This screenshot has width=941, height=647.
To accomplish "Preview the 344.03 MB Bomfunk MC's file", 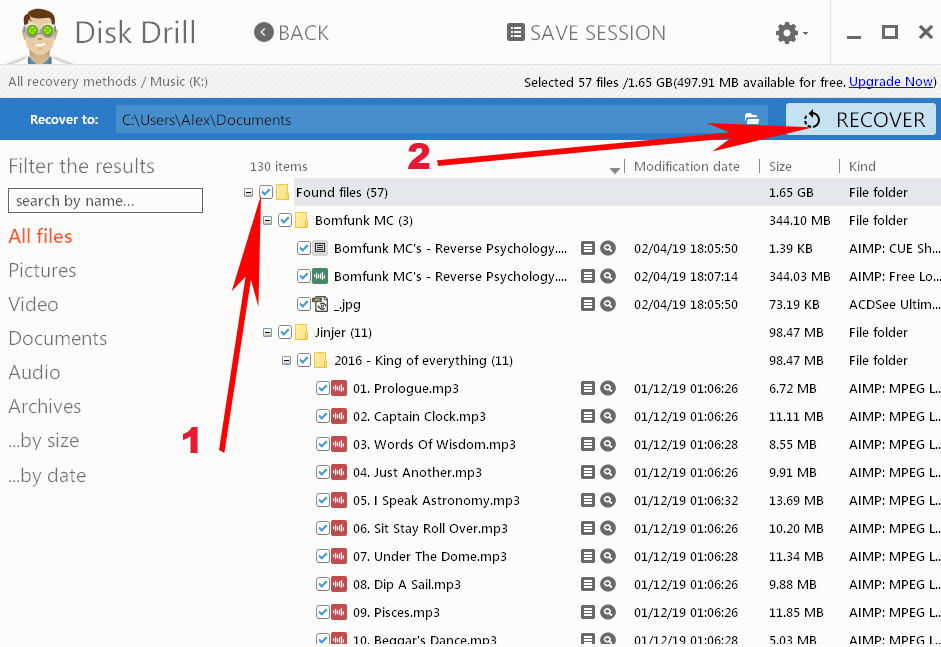I will [x=608, y=276].
